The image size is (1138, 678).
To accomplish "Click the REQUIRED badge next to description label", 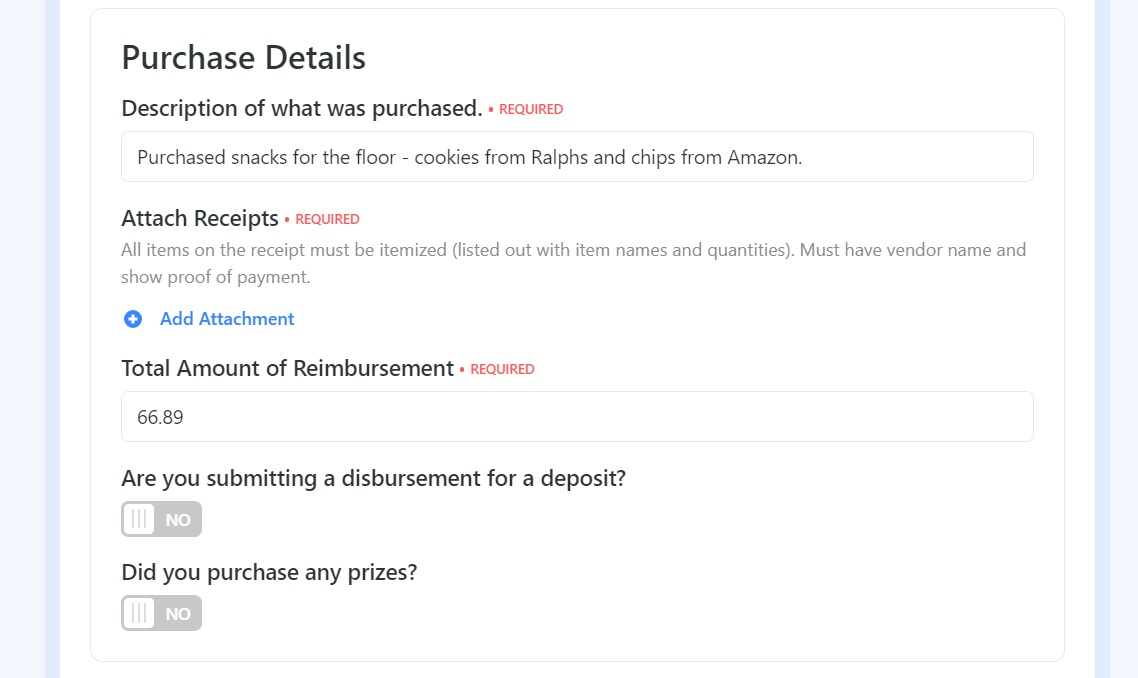I will (x=531, y=109).
